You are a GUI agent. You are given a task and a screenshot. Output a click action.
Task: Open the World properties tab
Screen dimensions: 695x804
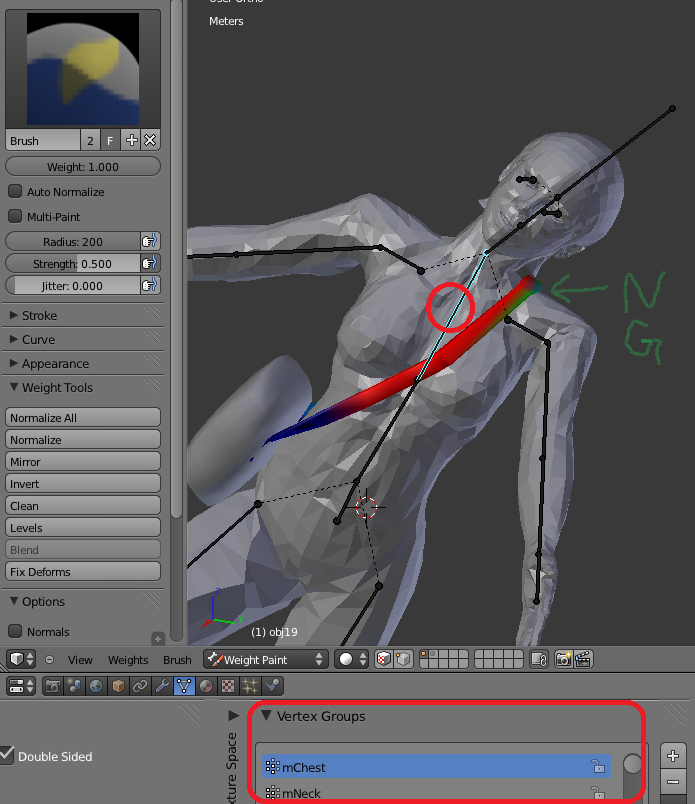pos(96,686)
